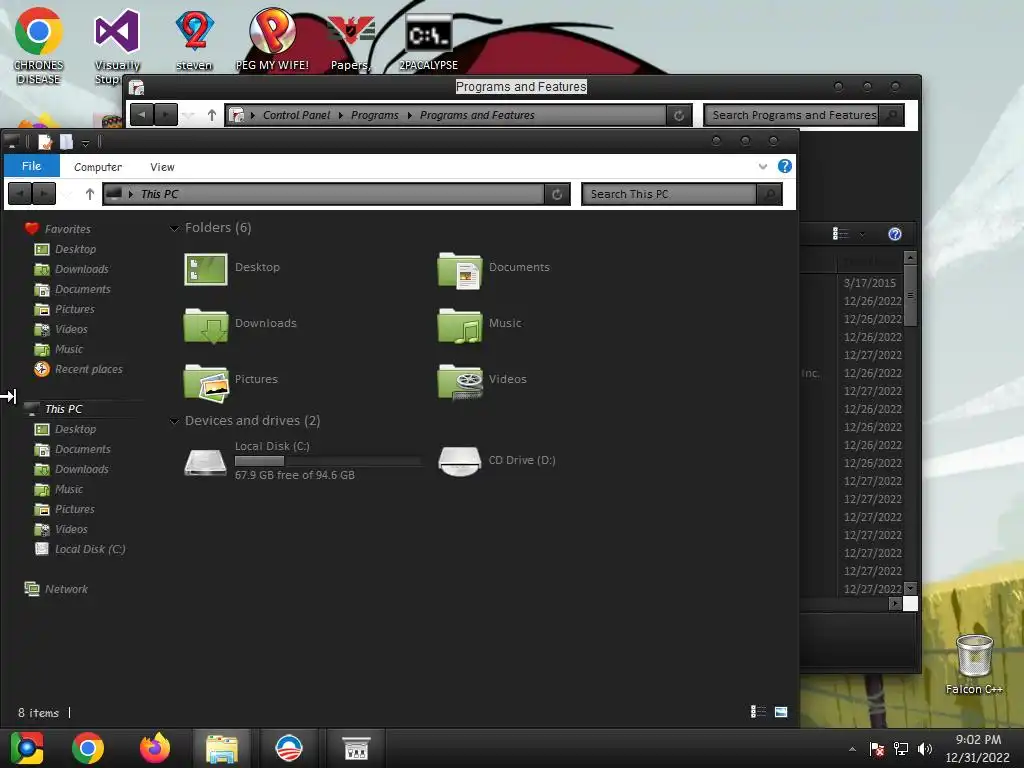Click the search magnifier in This PC window
Viewport: 1024px width, 768px height.
[x=769, y=194]
